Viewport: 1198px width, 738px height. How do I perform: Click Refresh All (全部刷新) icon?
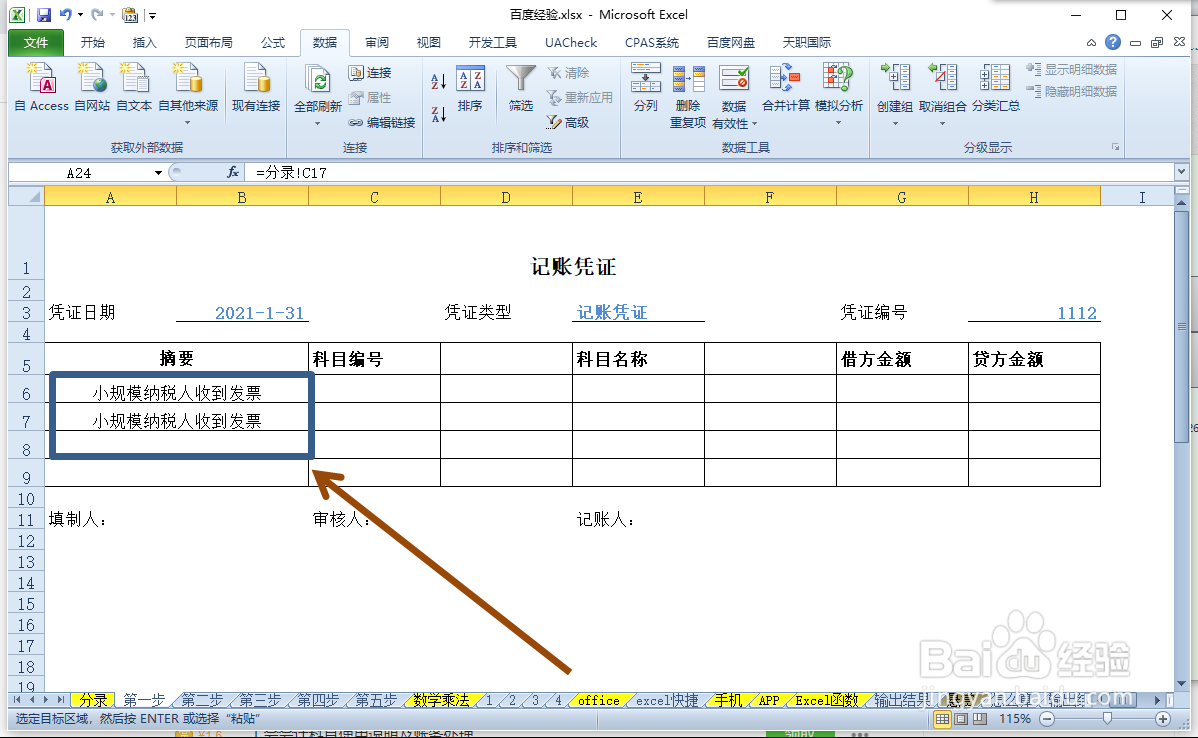click(317, 80)
